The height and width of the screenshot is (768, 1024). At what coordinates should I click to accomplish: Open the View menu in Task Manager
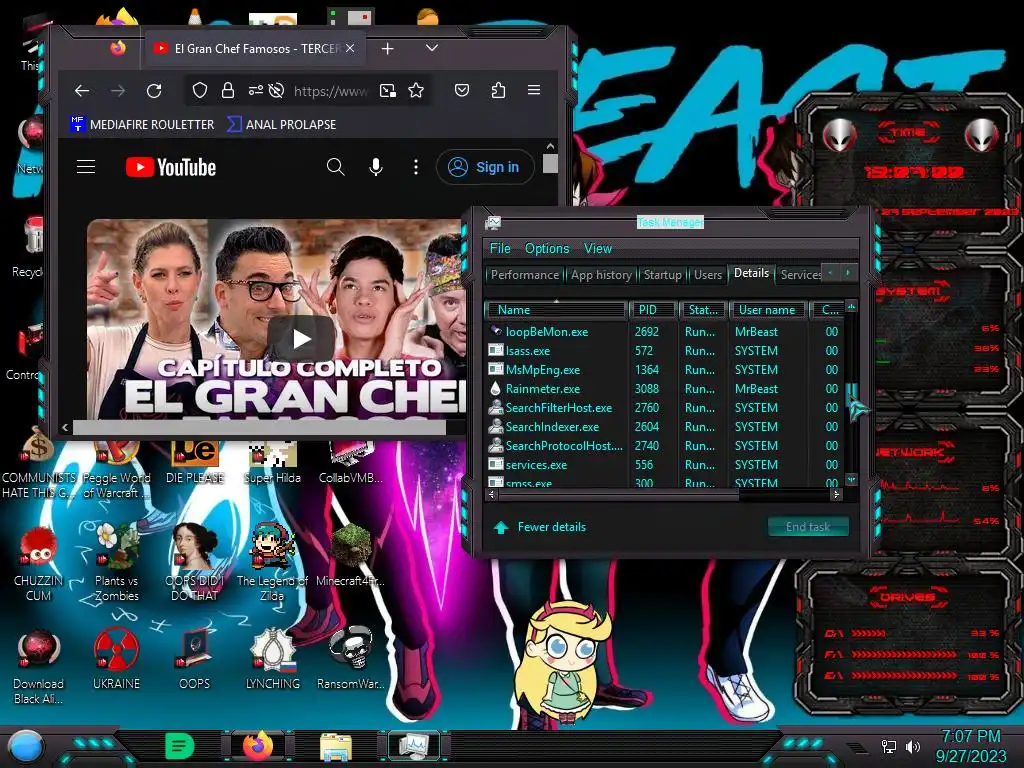point(598,248)
